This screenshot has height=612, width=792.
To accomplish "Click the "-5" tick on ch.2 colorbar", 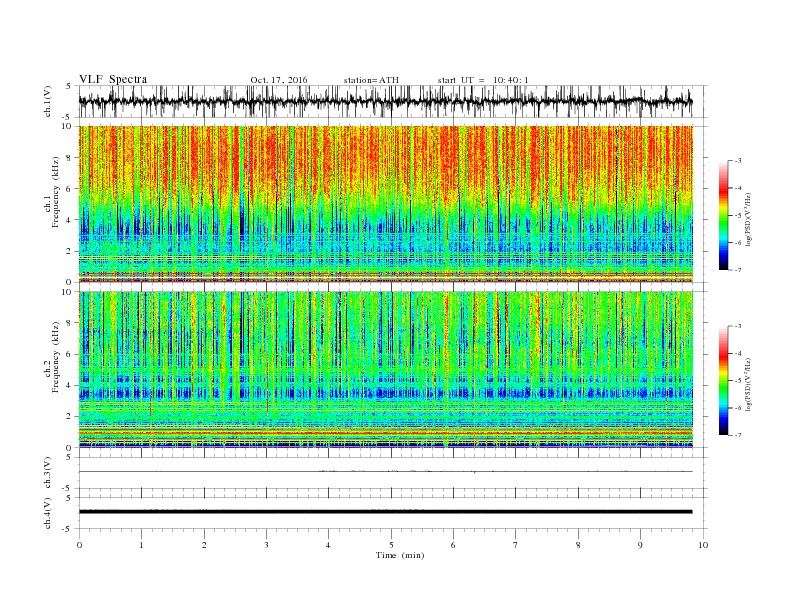I will (x=738, y=381).
